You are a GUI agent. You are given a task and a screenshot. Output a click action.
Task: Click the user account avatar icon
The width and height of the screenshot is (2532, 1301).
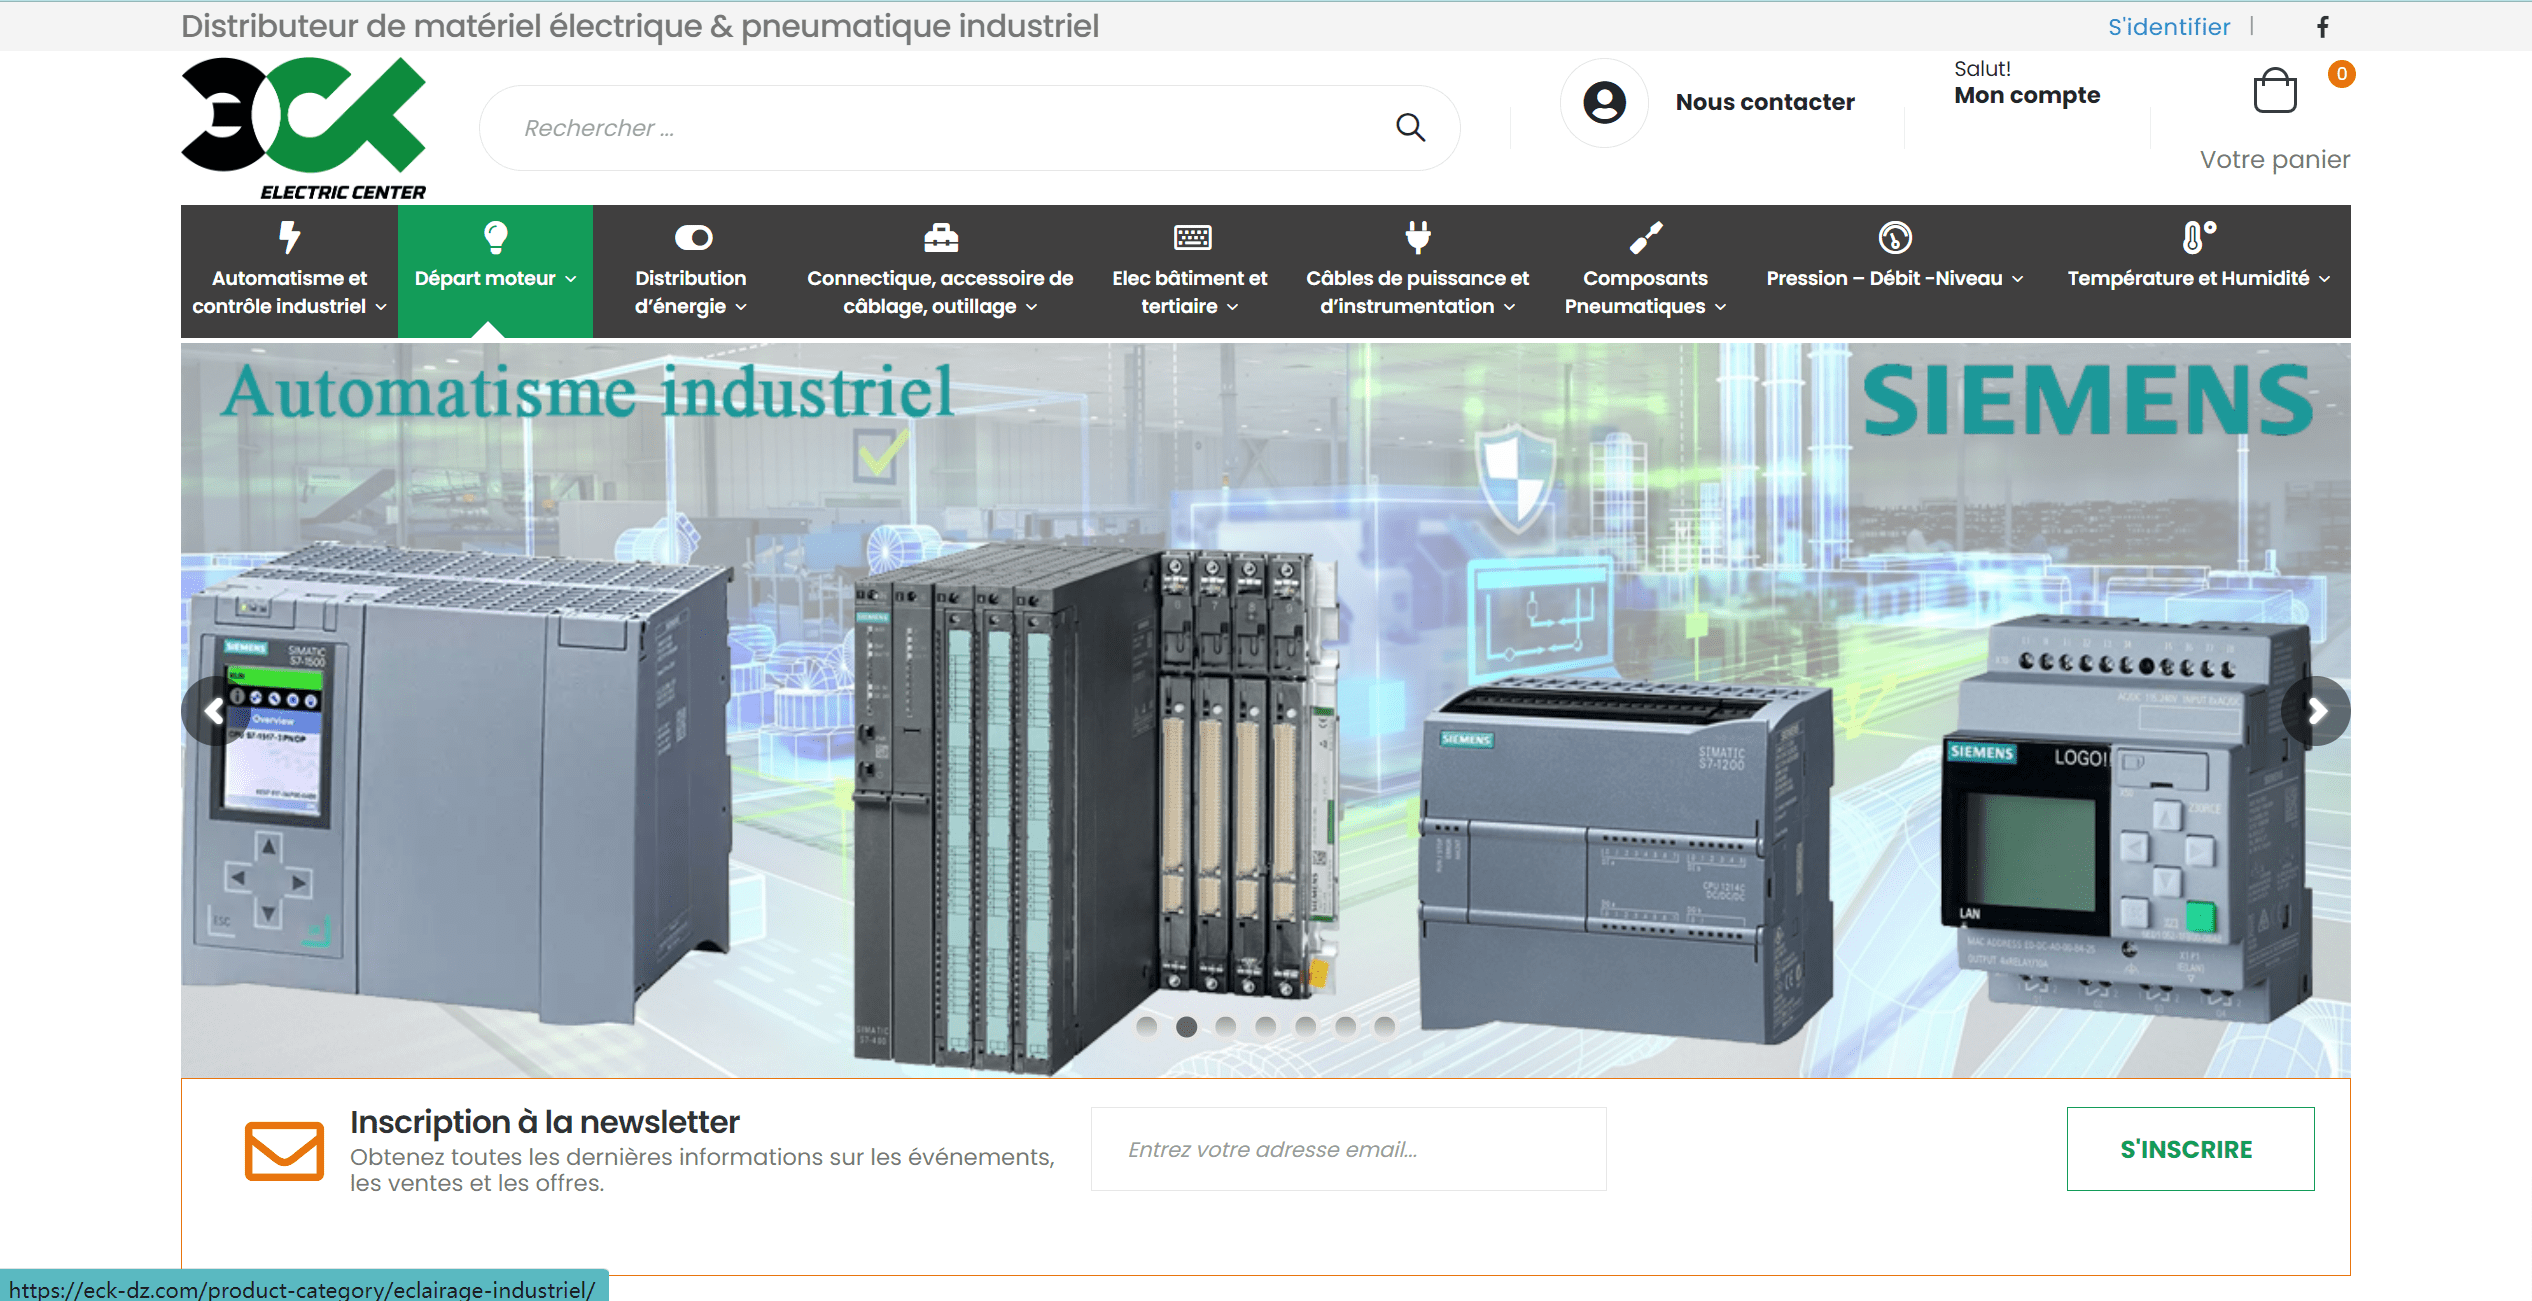pyautogui.click(x=1604, y=102)
